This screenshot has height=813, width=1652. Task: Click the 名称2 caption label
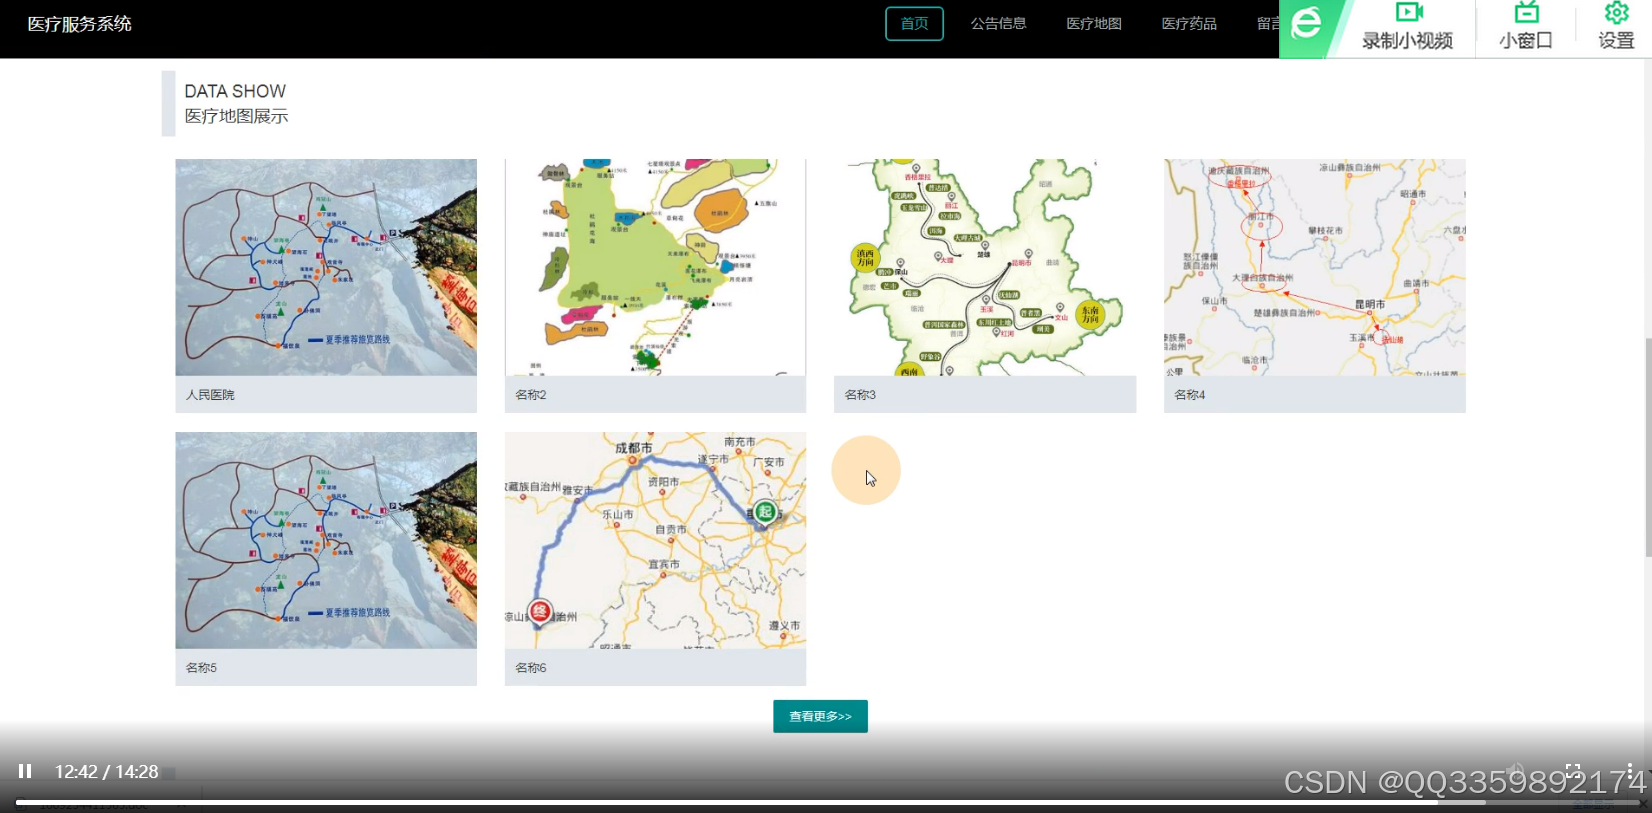(x=531, y=395)
